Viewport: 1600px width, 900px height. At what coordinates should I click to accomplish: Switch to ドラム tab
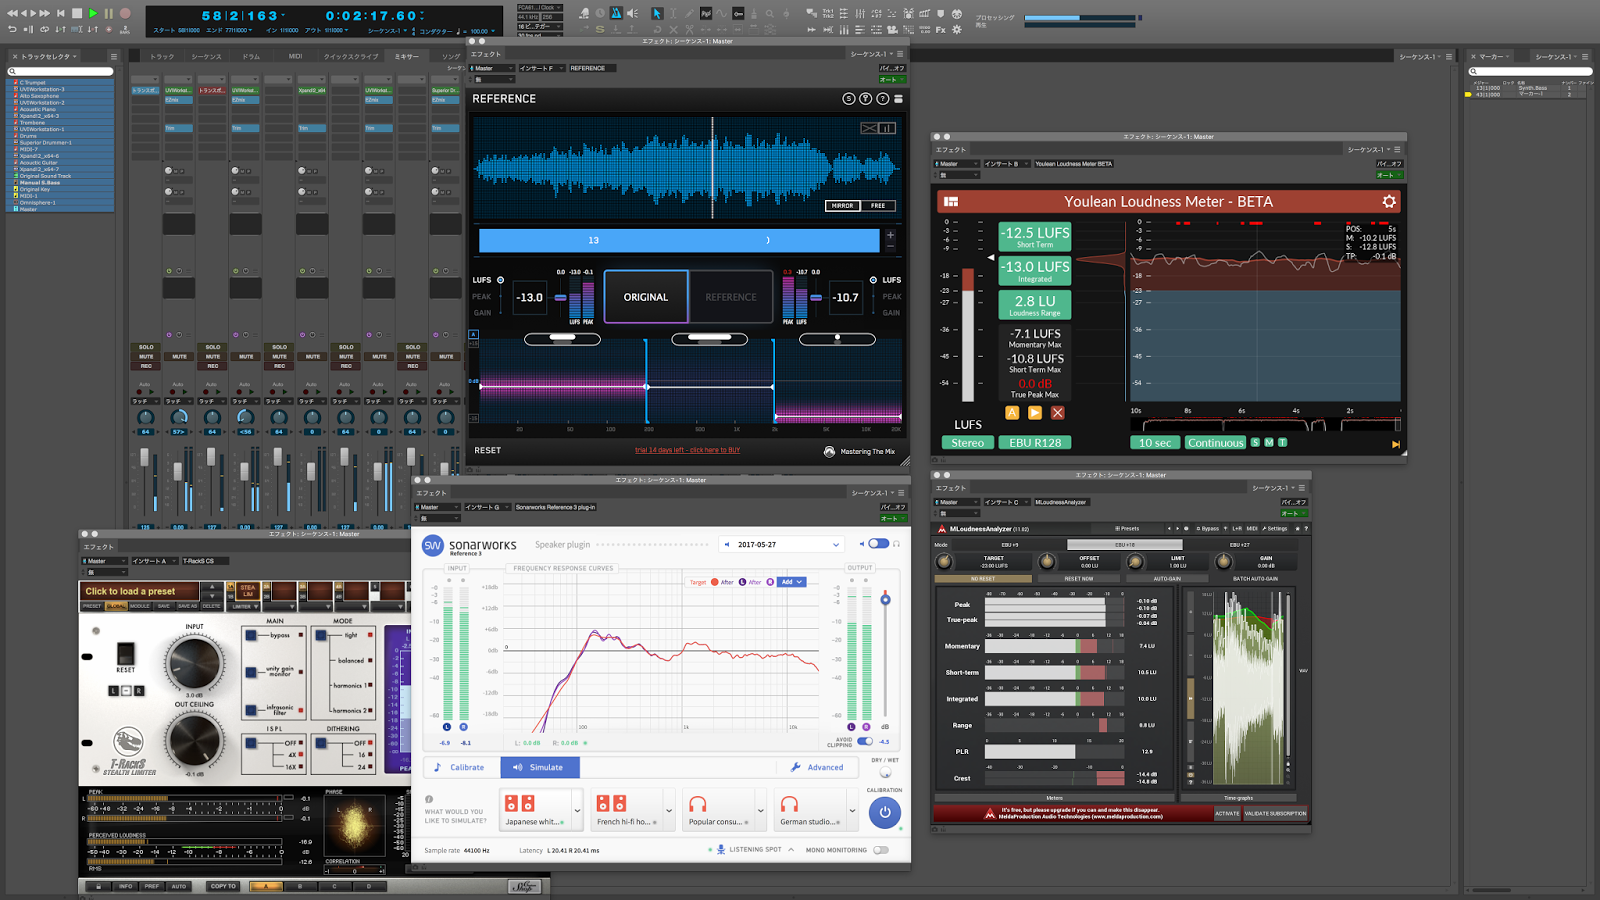251,56
